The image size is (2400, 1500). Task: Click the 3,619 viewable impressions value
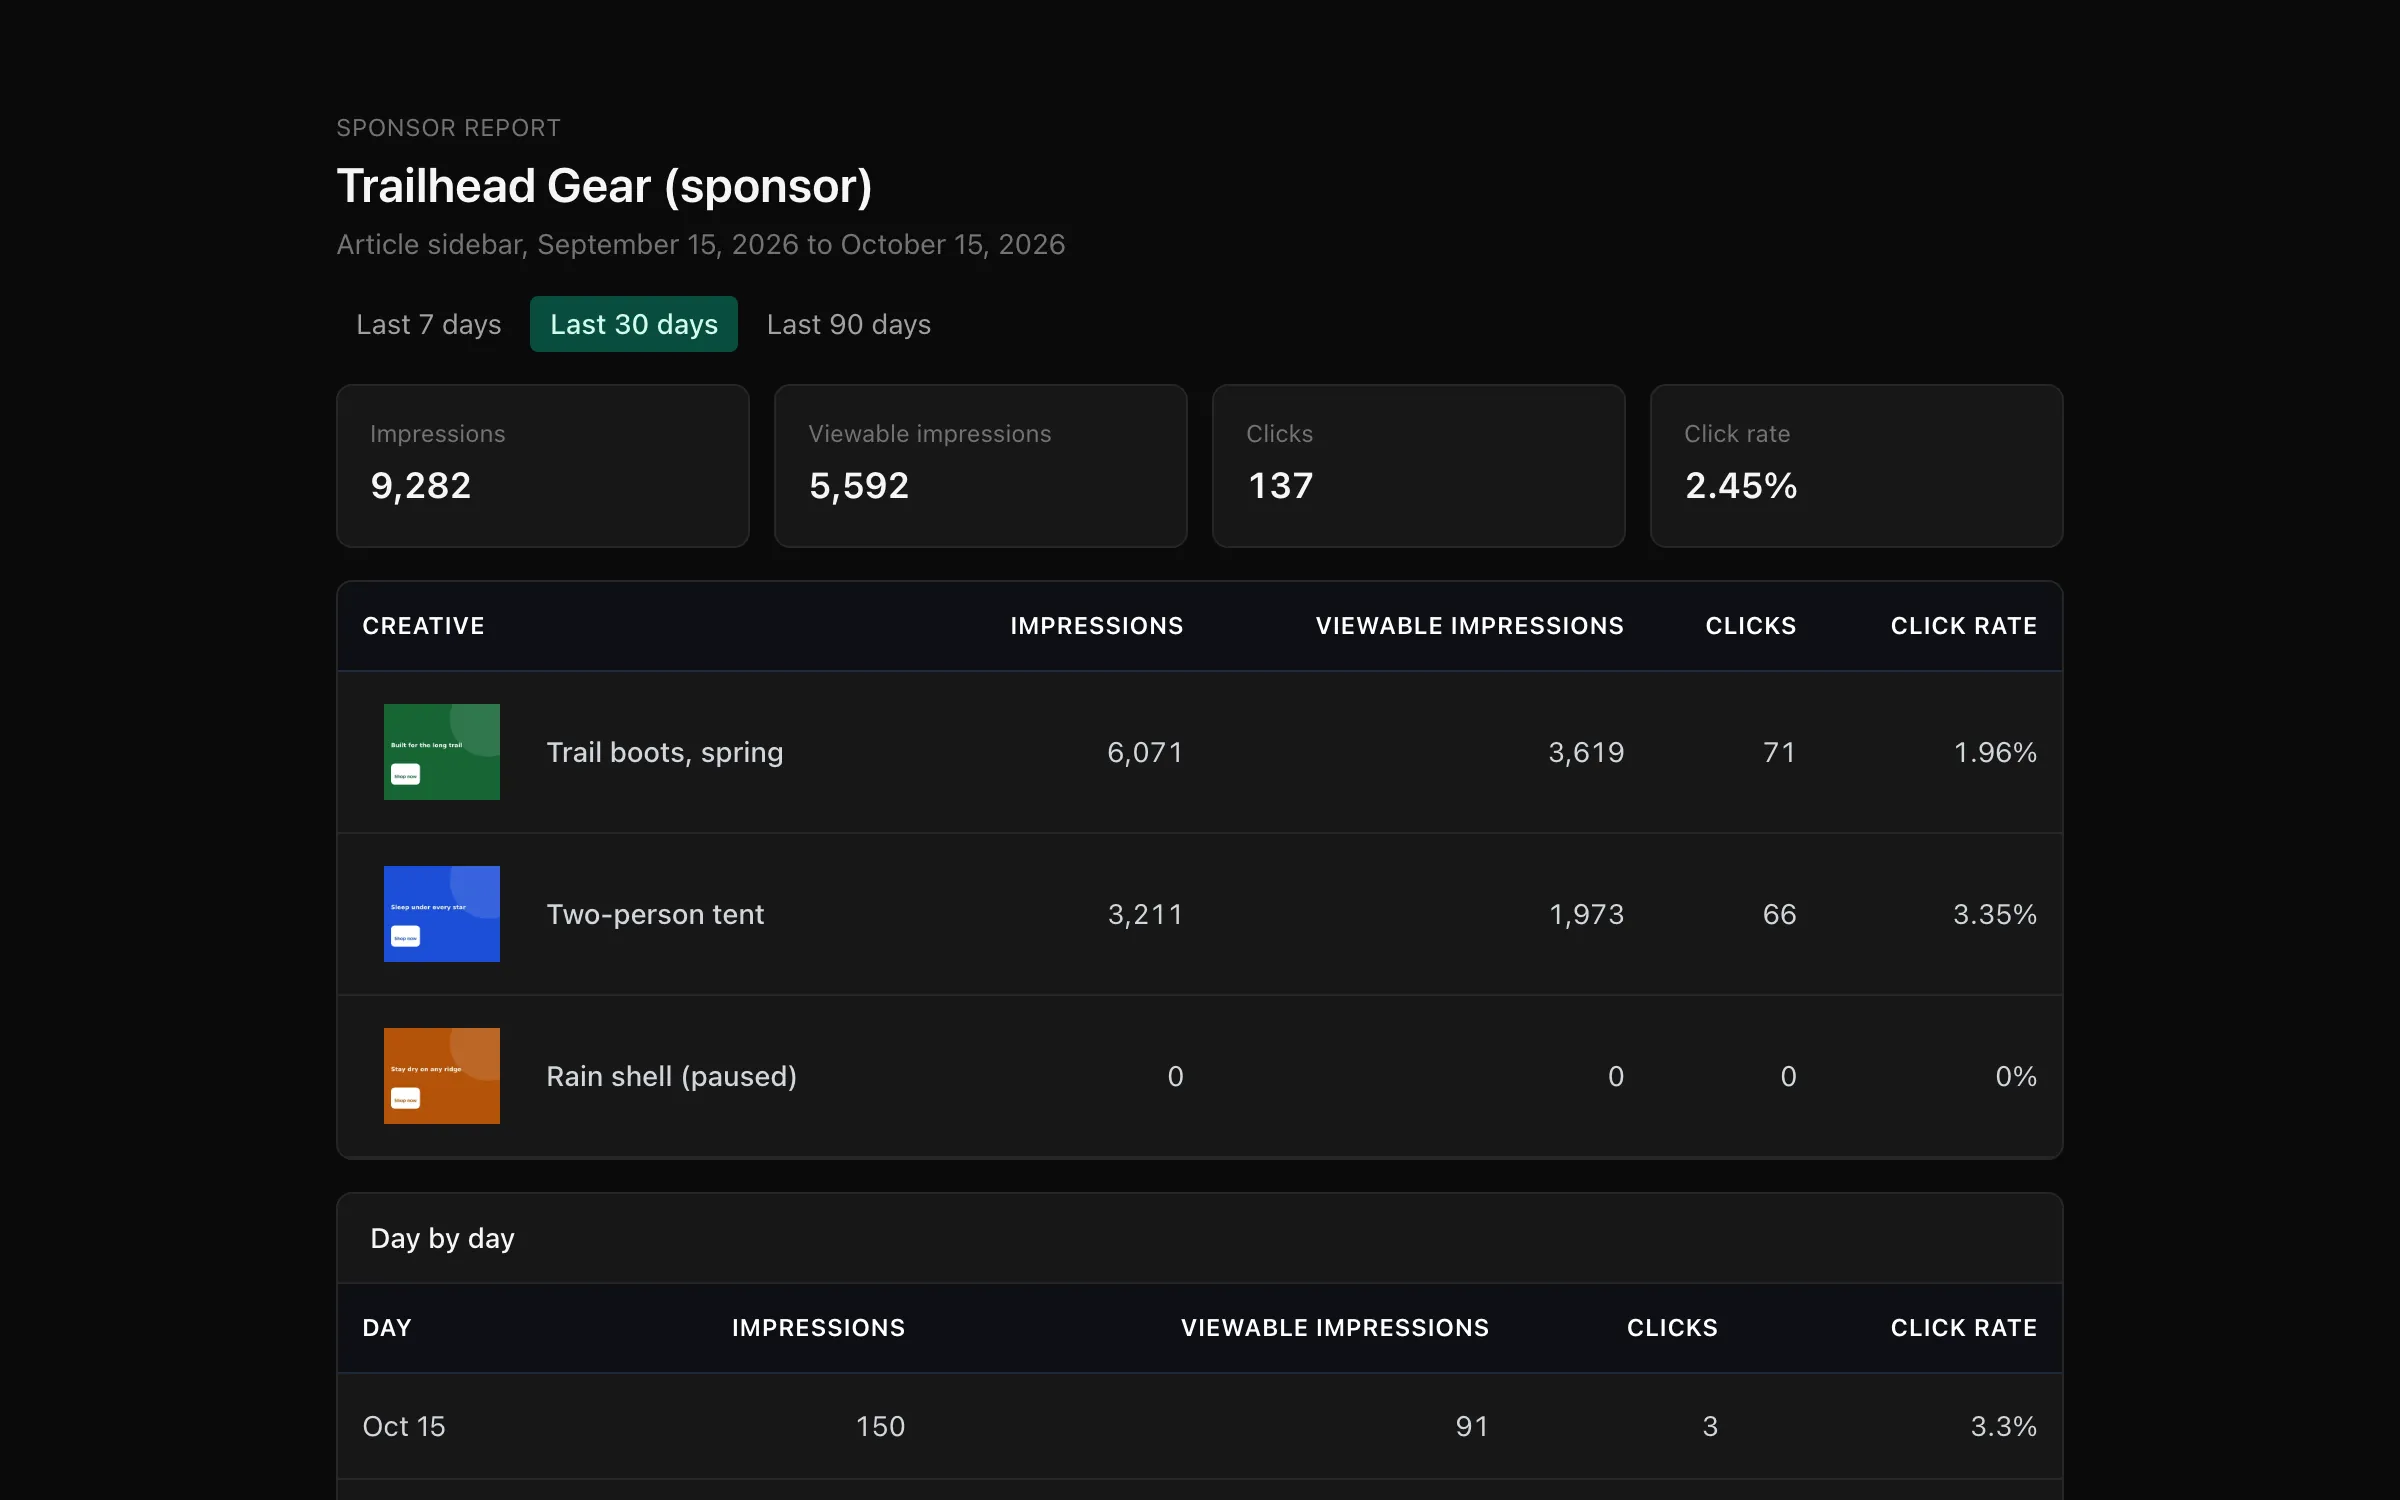point(1586,752)
